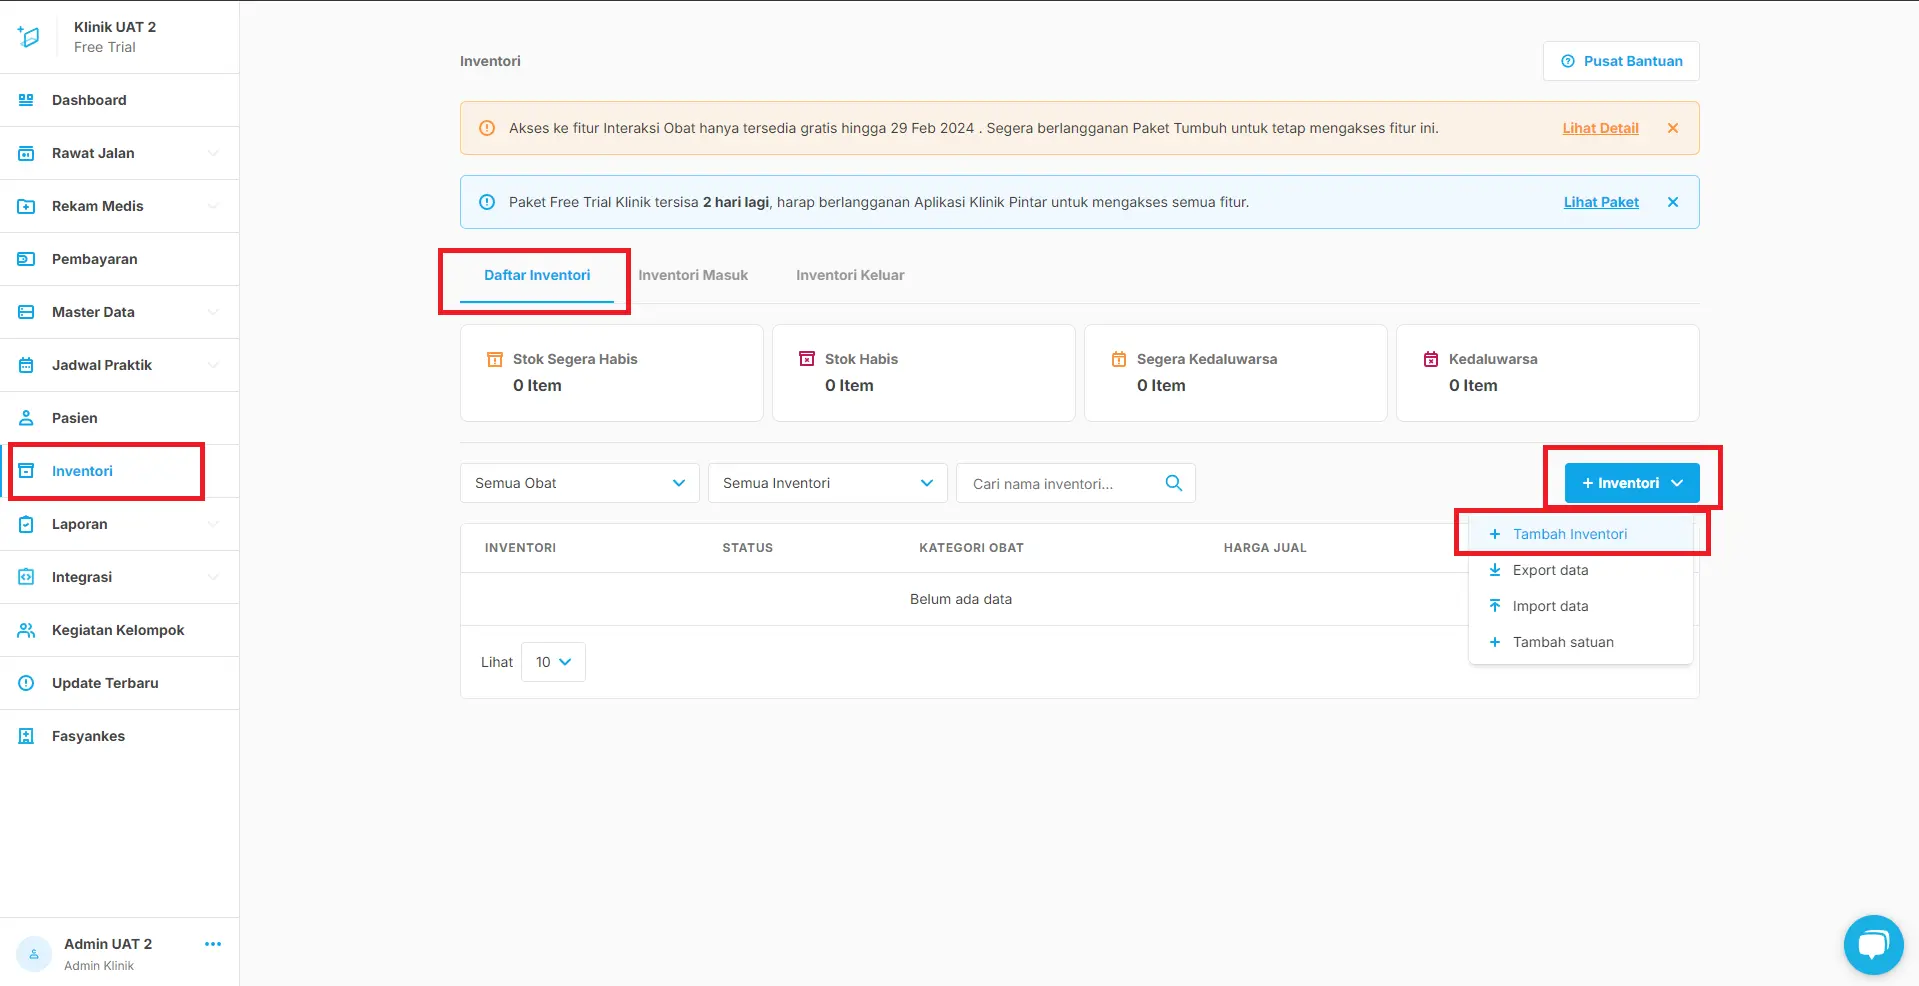Click the Master Data sidebar icon

coord(26,312)
